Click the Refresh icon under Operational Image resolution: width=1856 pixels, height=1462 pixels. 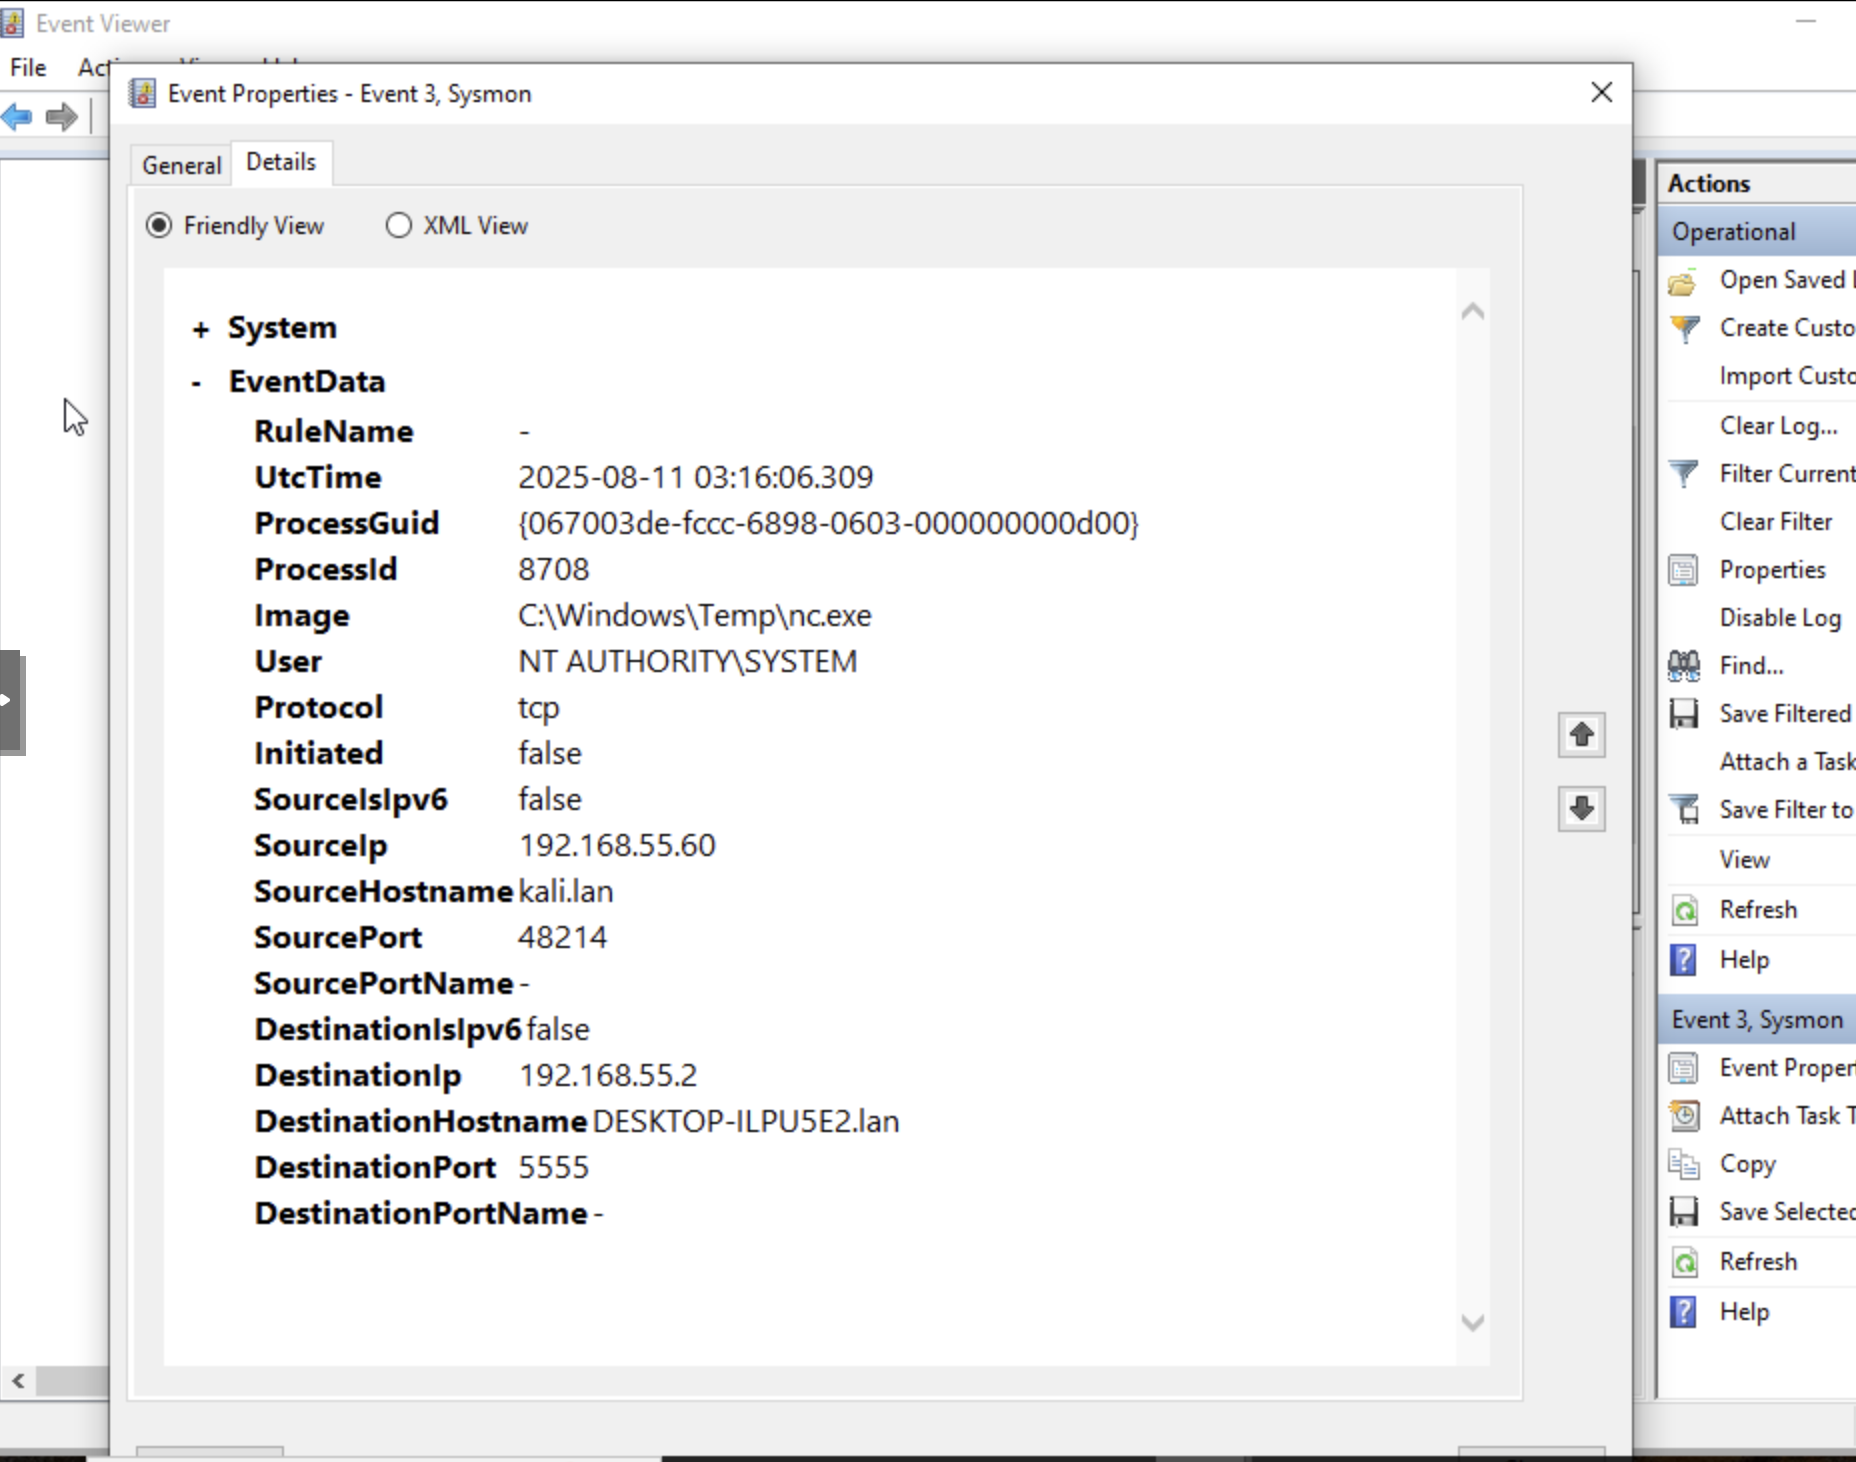point(1685,910)
